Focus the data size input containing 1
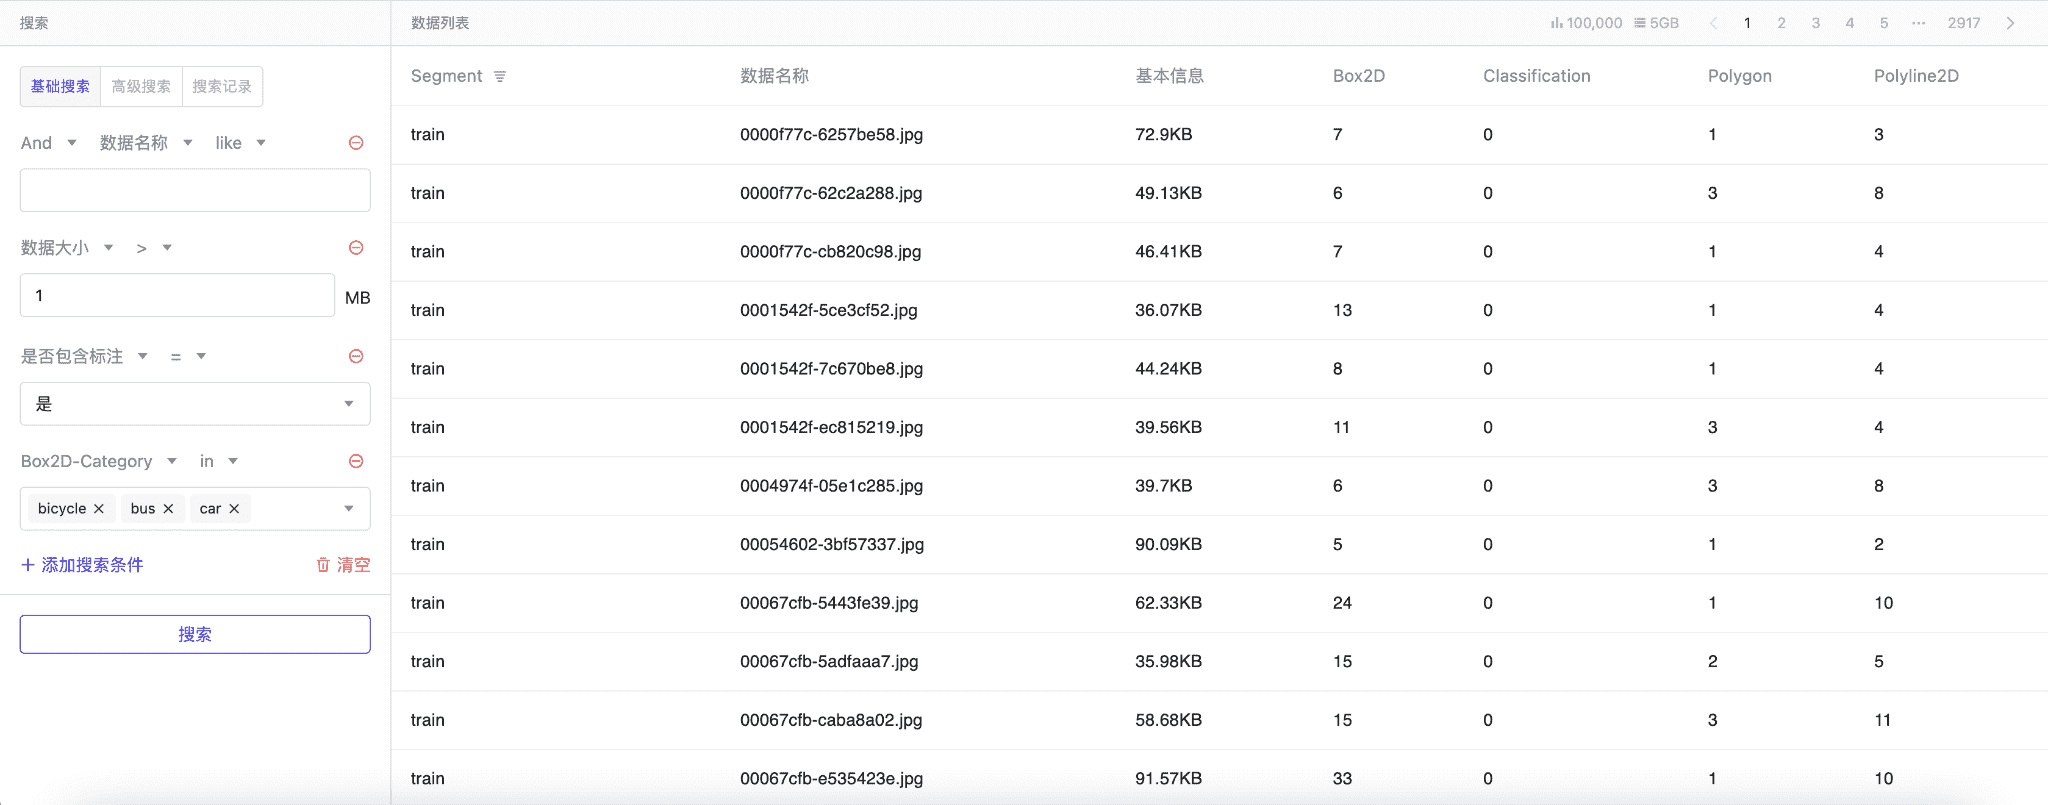This screenshot has width=2048, height=805. tap(177, 295)
